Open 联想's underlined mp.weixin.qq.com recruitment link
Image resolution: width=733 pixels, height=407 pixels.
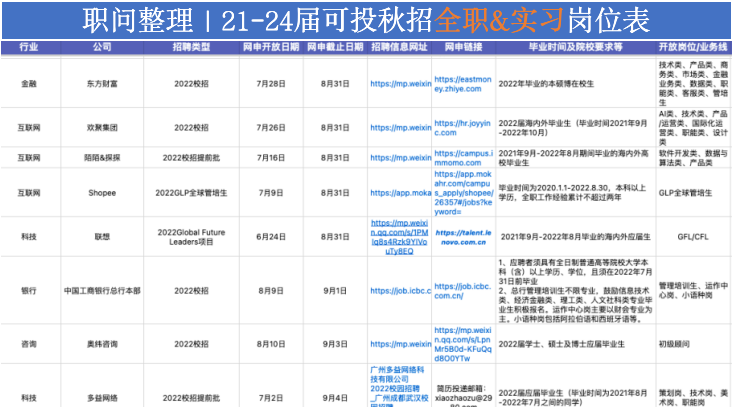coord(399,237)
